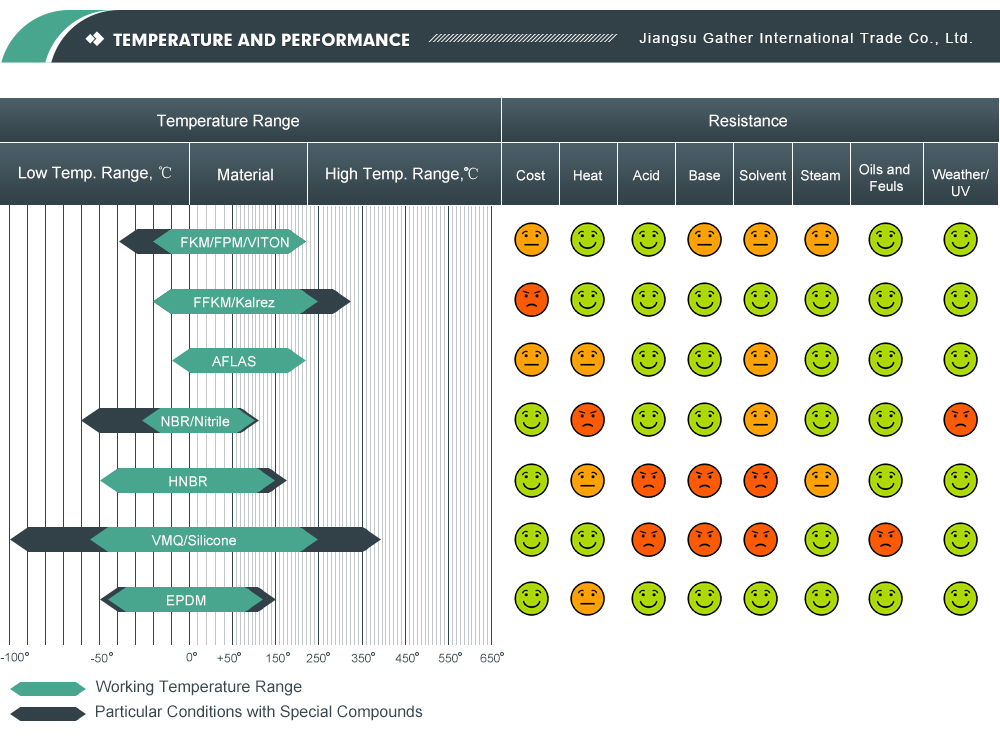Click the EPDM Weather/UV smiley face

click(x=960, y=599)
